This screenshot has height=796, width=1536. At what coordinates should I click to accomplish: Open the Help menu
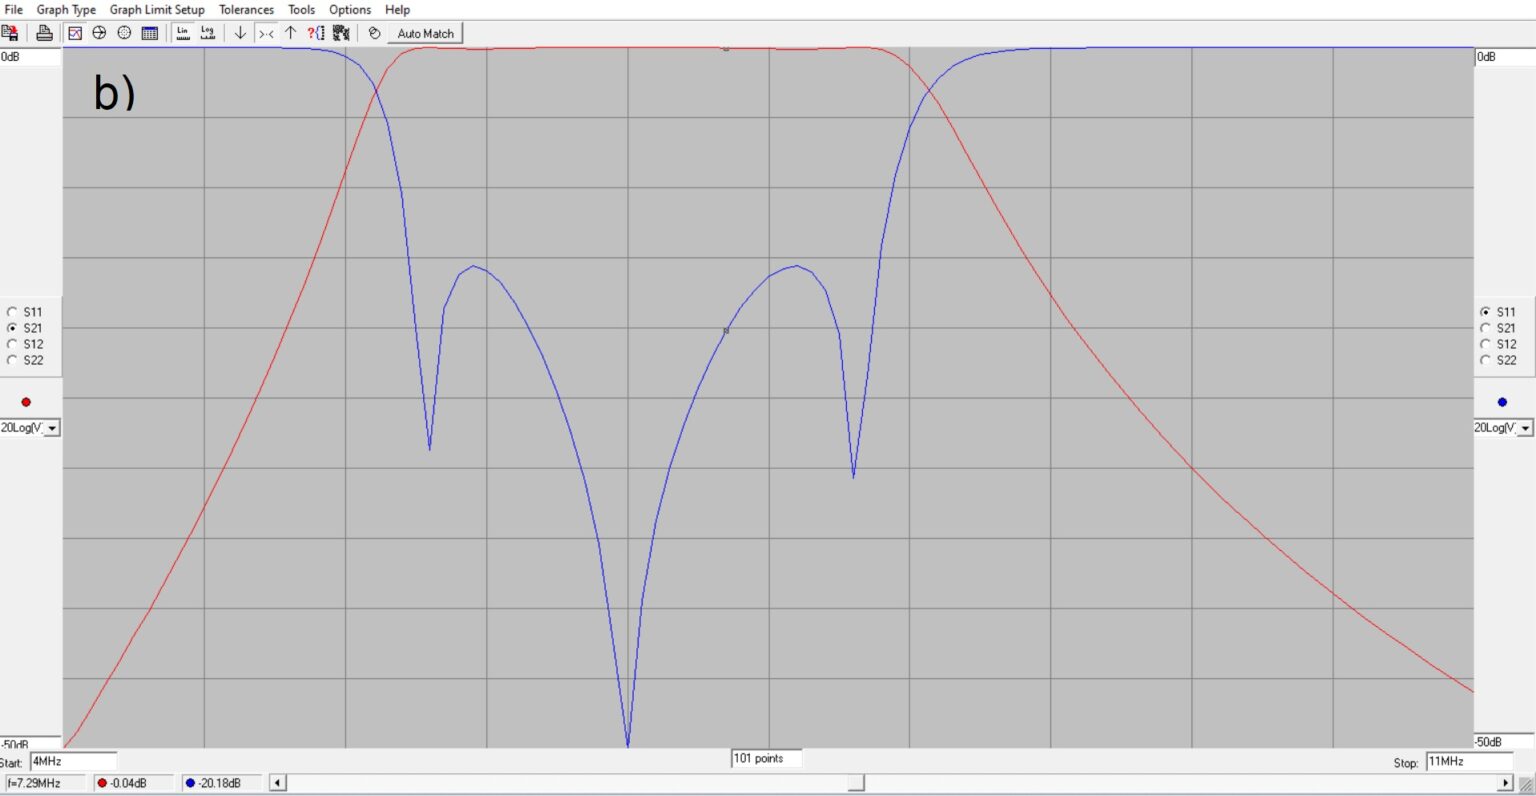pos(397,9)
